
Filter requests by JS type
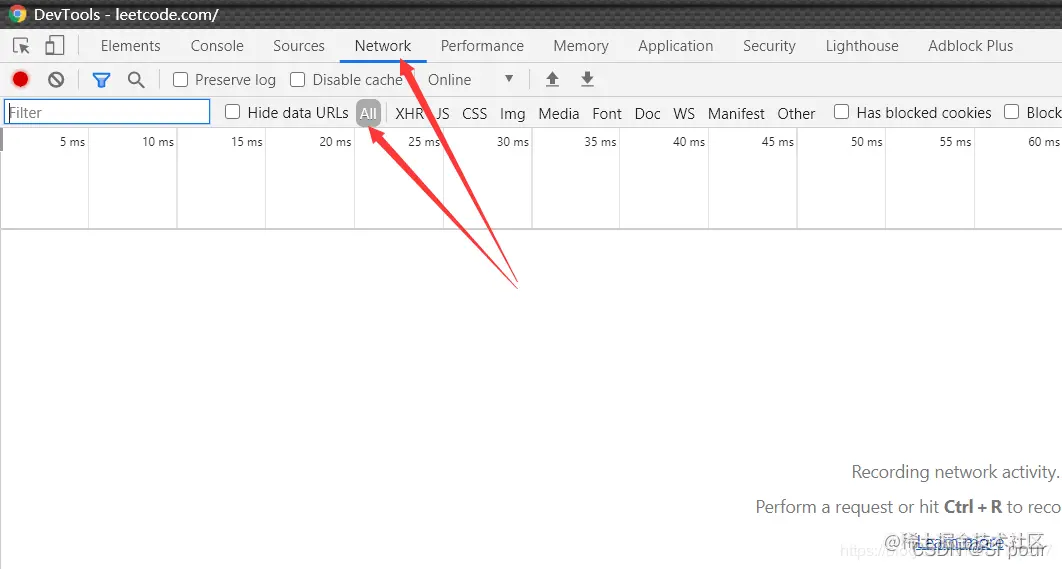coord(442,113)
